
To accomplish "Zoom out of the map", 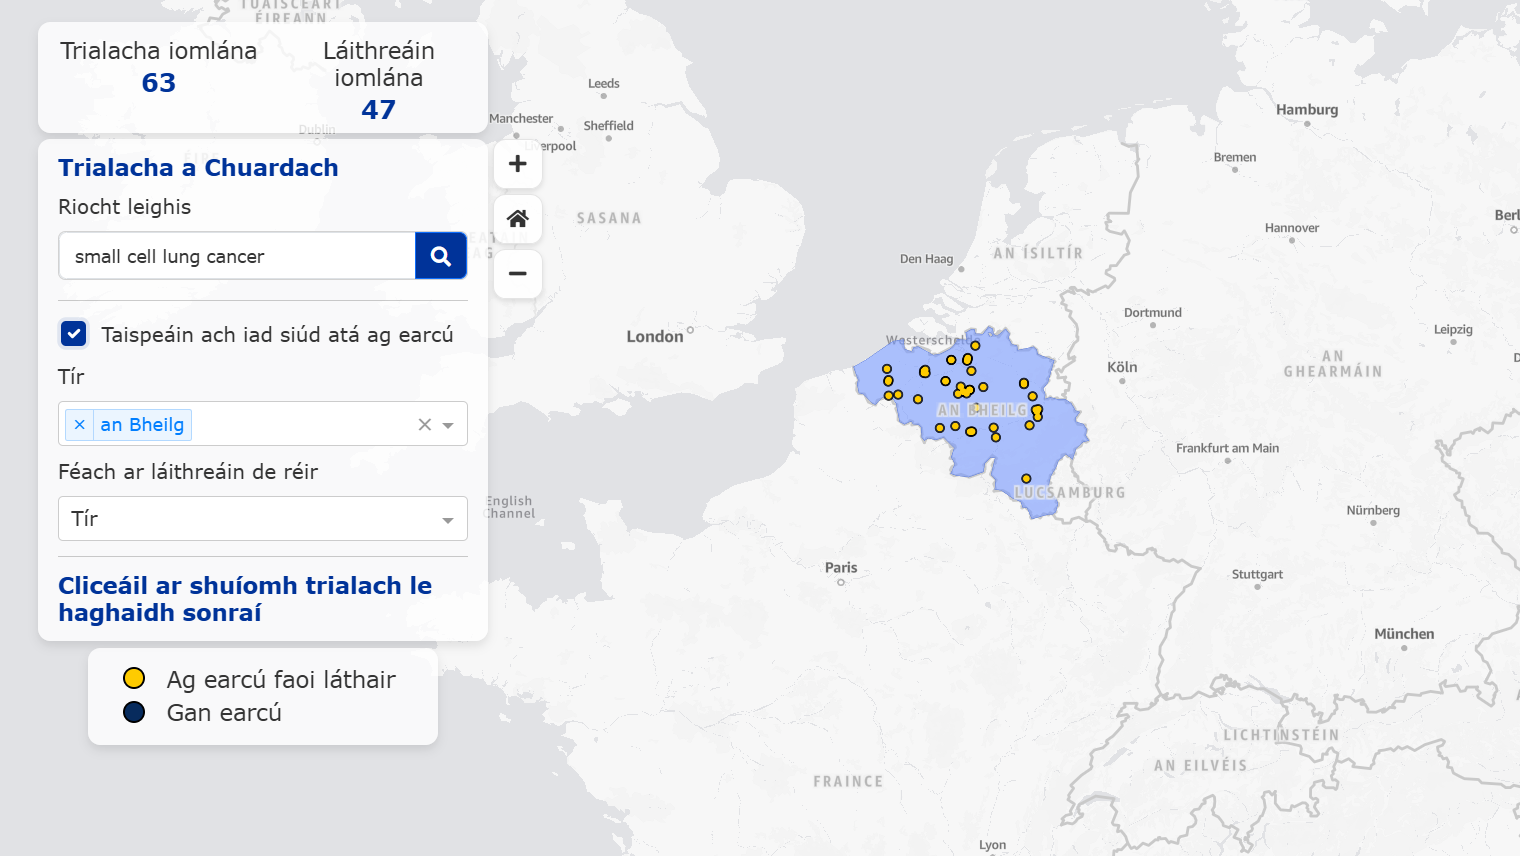I will click(x=517, y=273).
